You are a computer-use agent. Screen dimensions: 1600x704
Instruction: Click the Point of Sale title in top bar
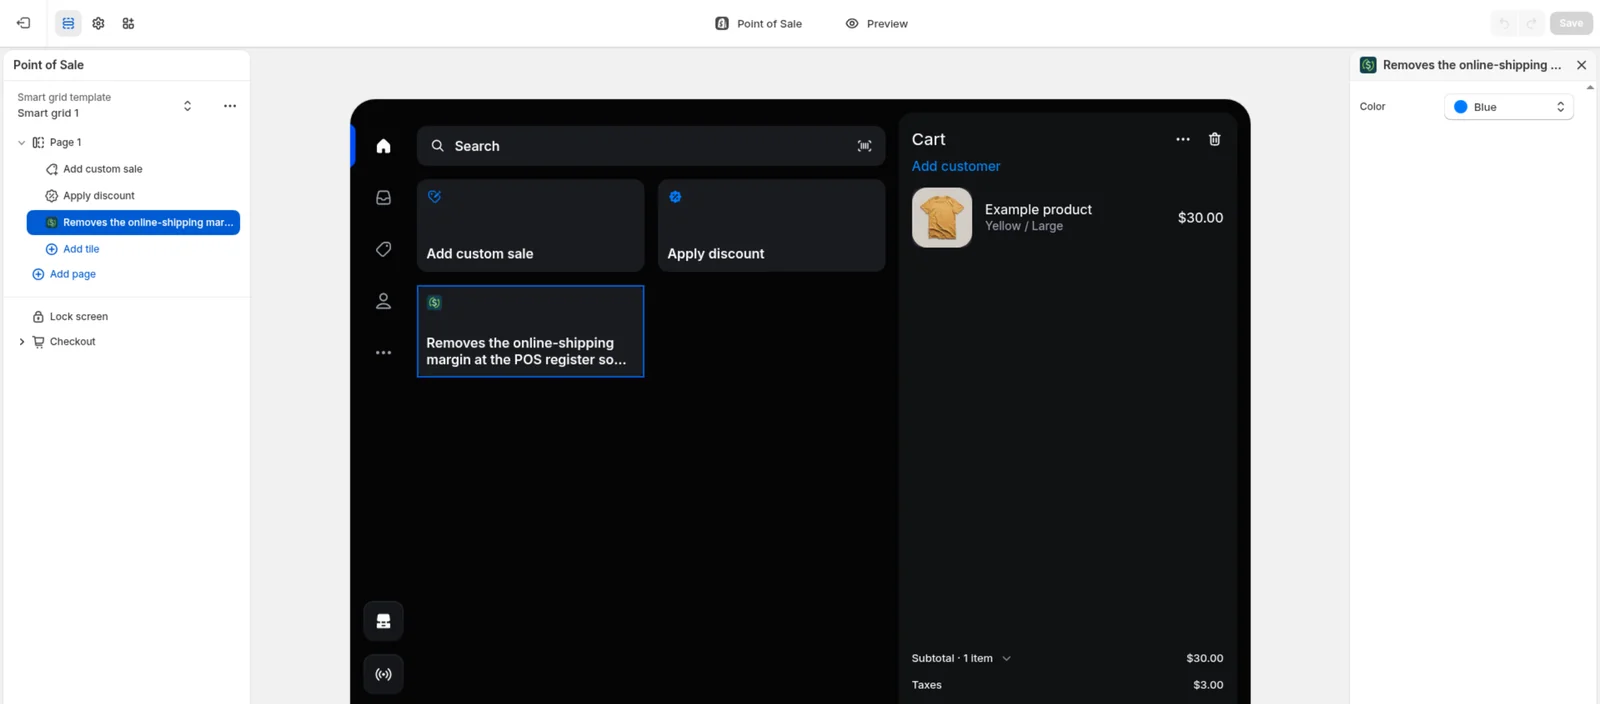[759, 23]
